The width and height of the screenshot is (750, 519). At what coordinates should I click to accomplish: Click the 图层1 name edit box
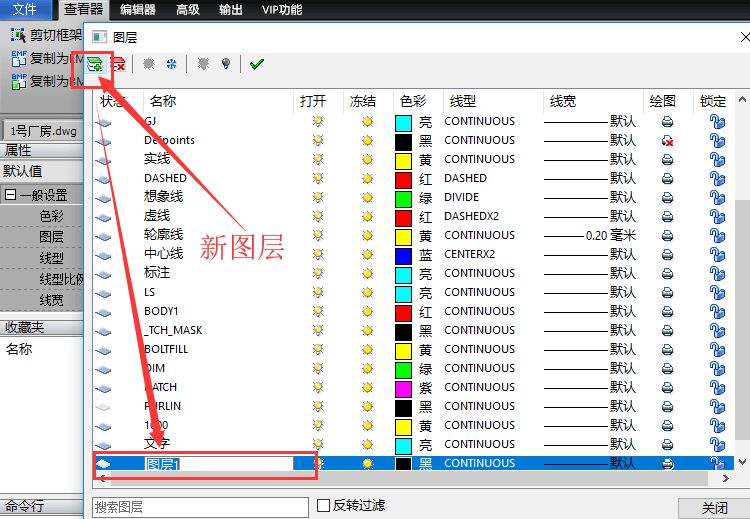click(x=219, y=464)
